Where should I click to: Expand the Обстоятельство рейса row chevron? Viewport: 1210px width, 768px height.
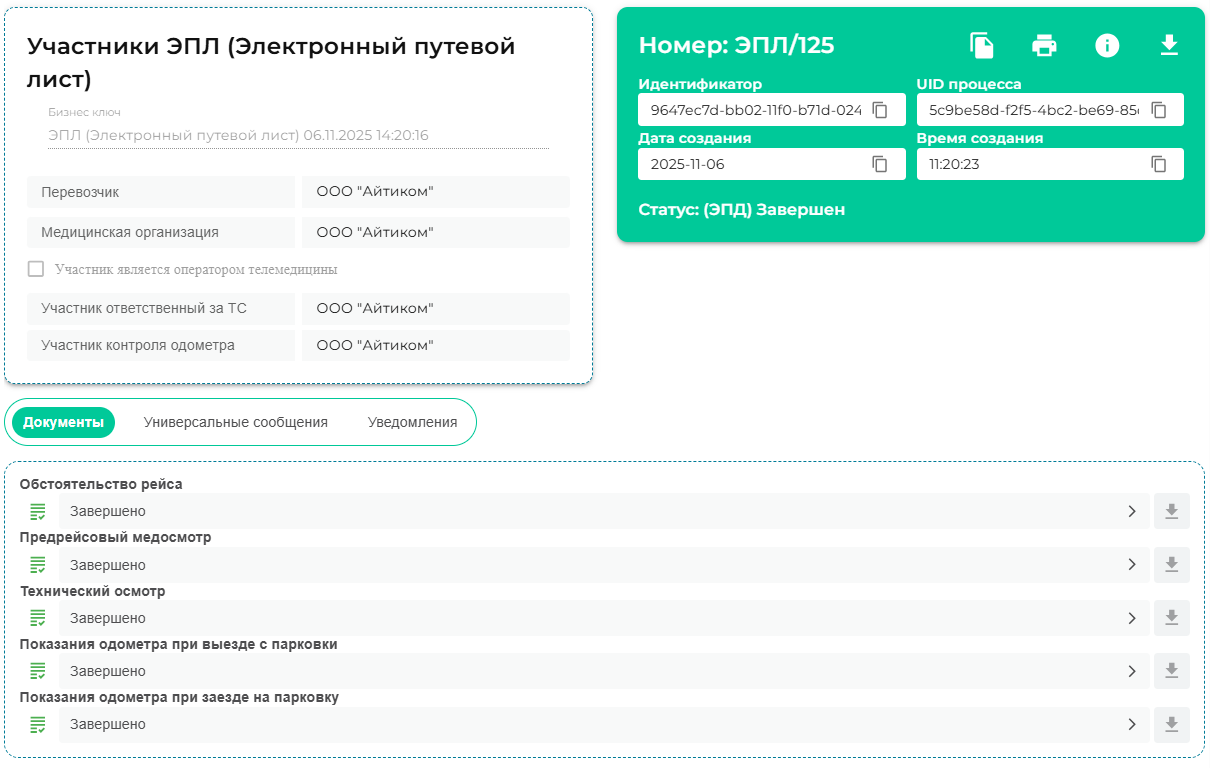point(1132,511)
